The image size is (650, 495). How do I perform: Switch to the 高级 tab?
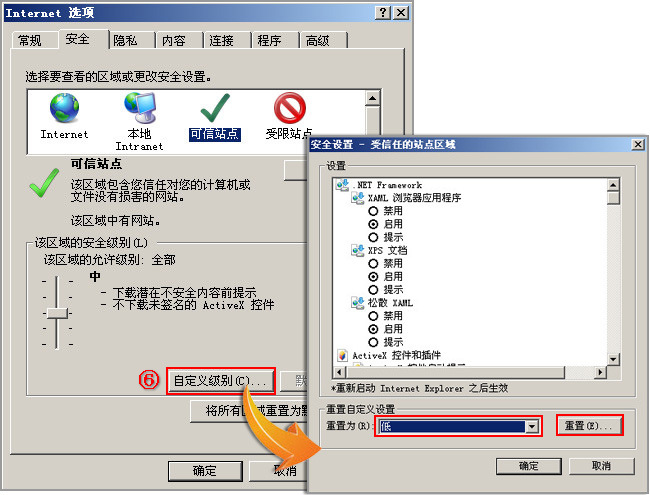(318, 41)
